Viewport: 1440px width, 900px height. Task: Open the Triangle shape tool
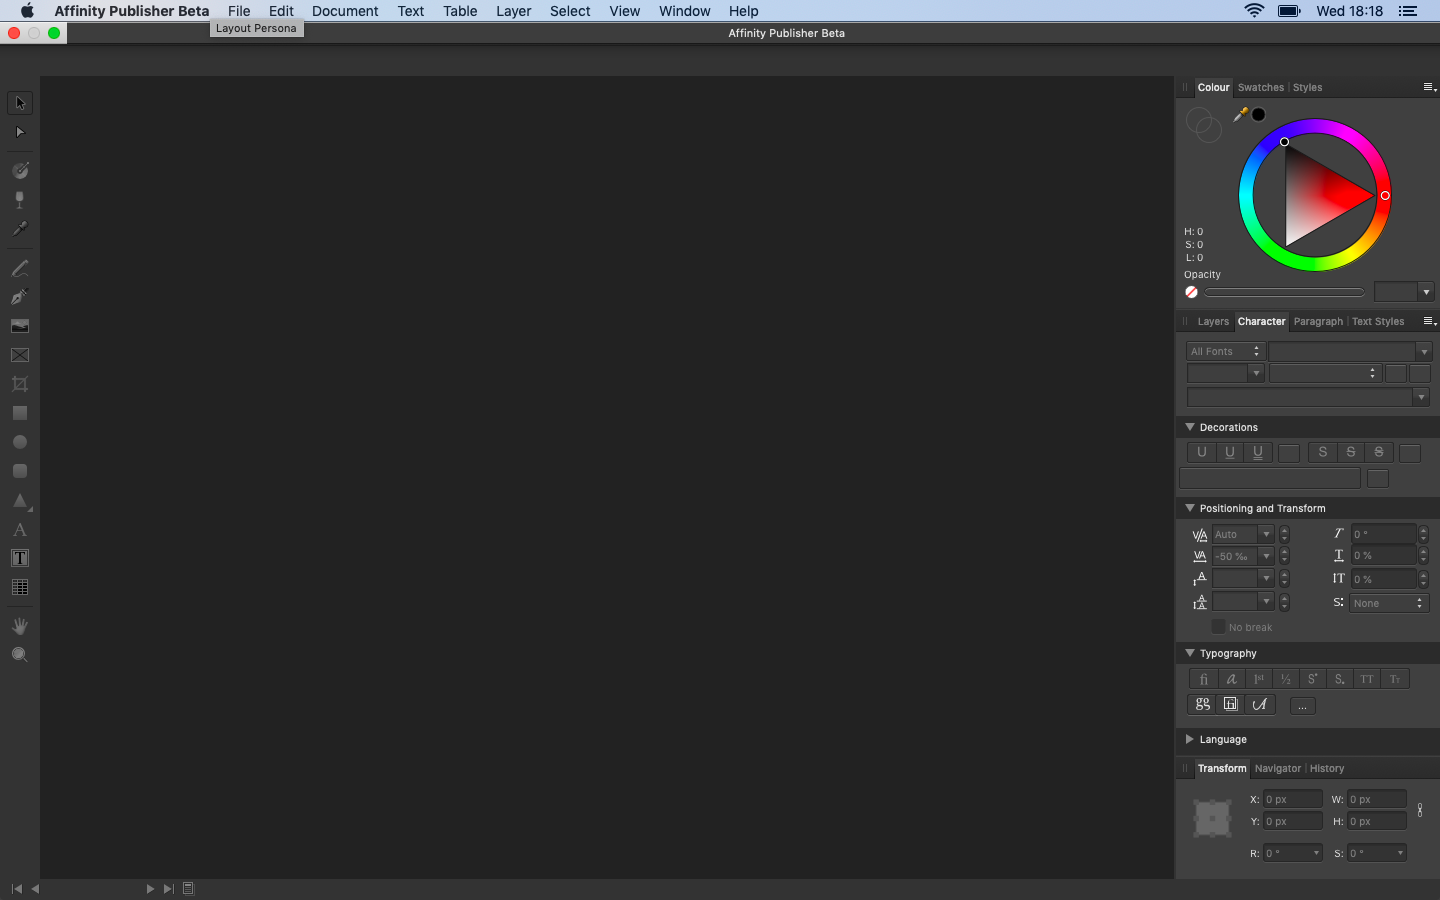(20, 500)
